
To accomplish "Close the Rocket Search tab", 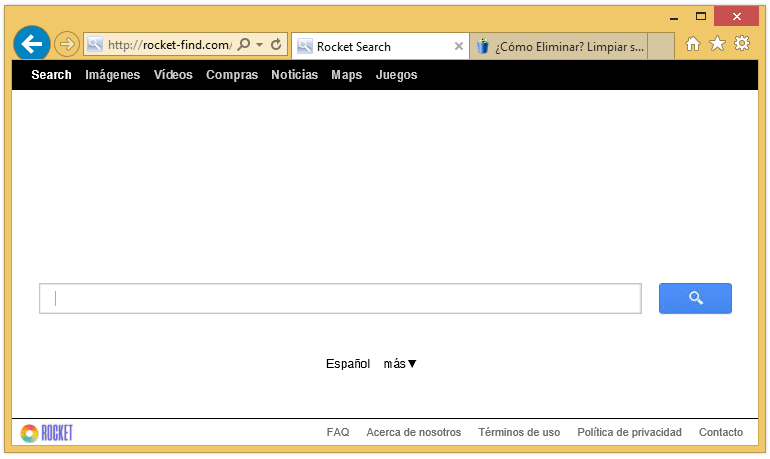I will click(x=459, y=46).
